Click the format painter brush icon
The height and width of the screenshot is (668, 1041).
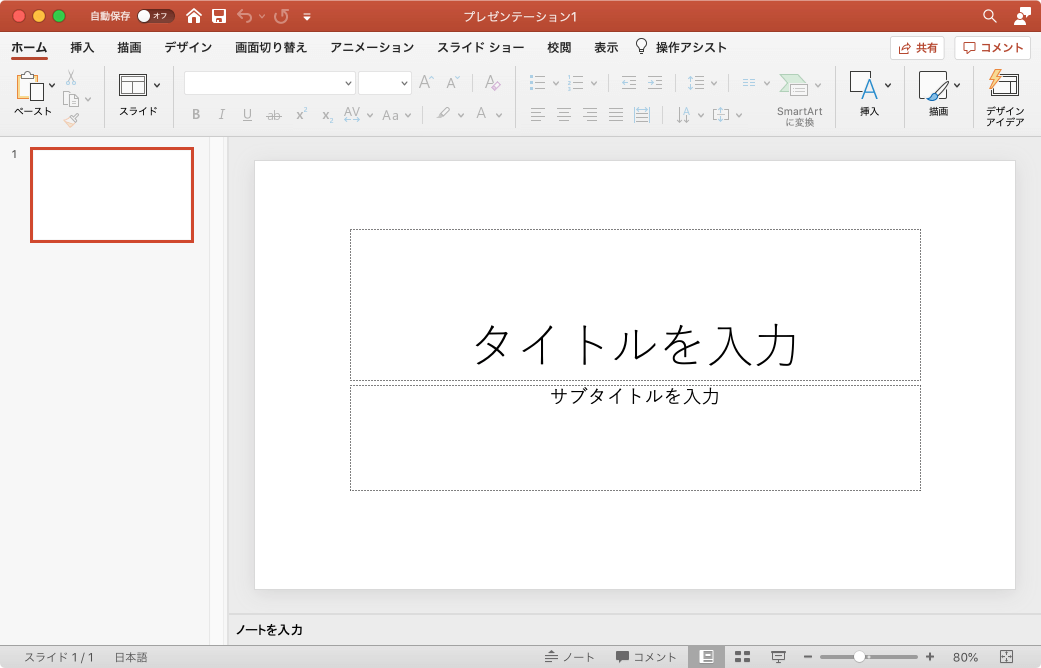(71, 120)
